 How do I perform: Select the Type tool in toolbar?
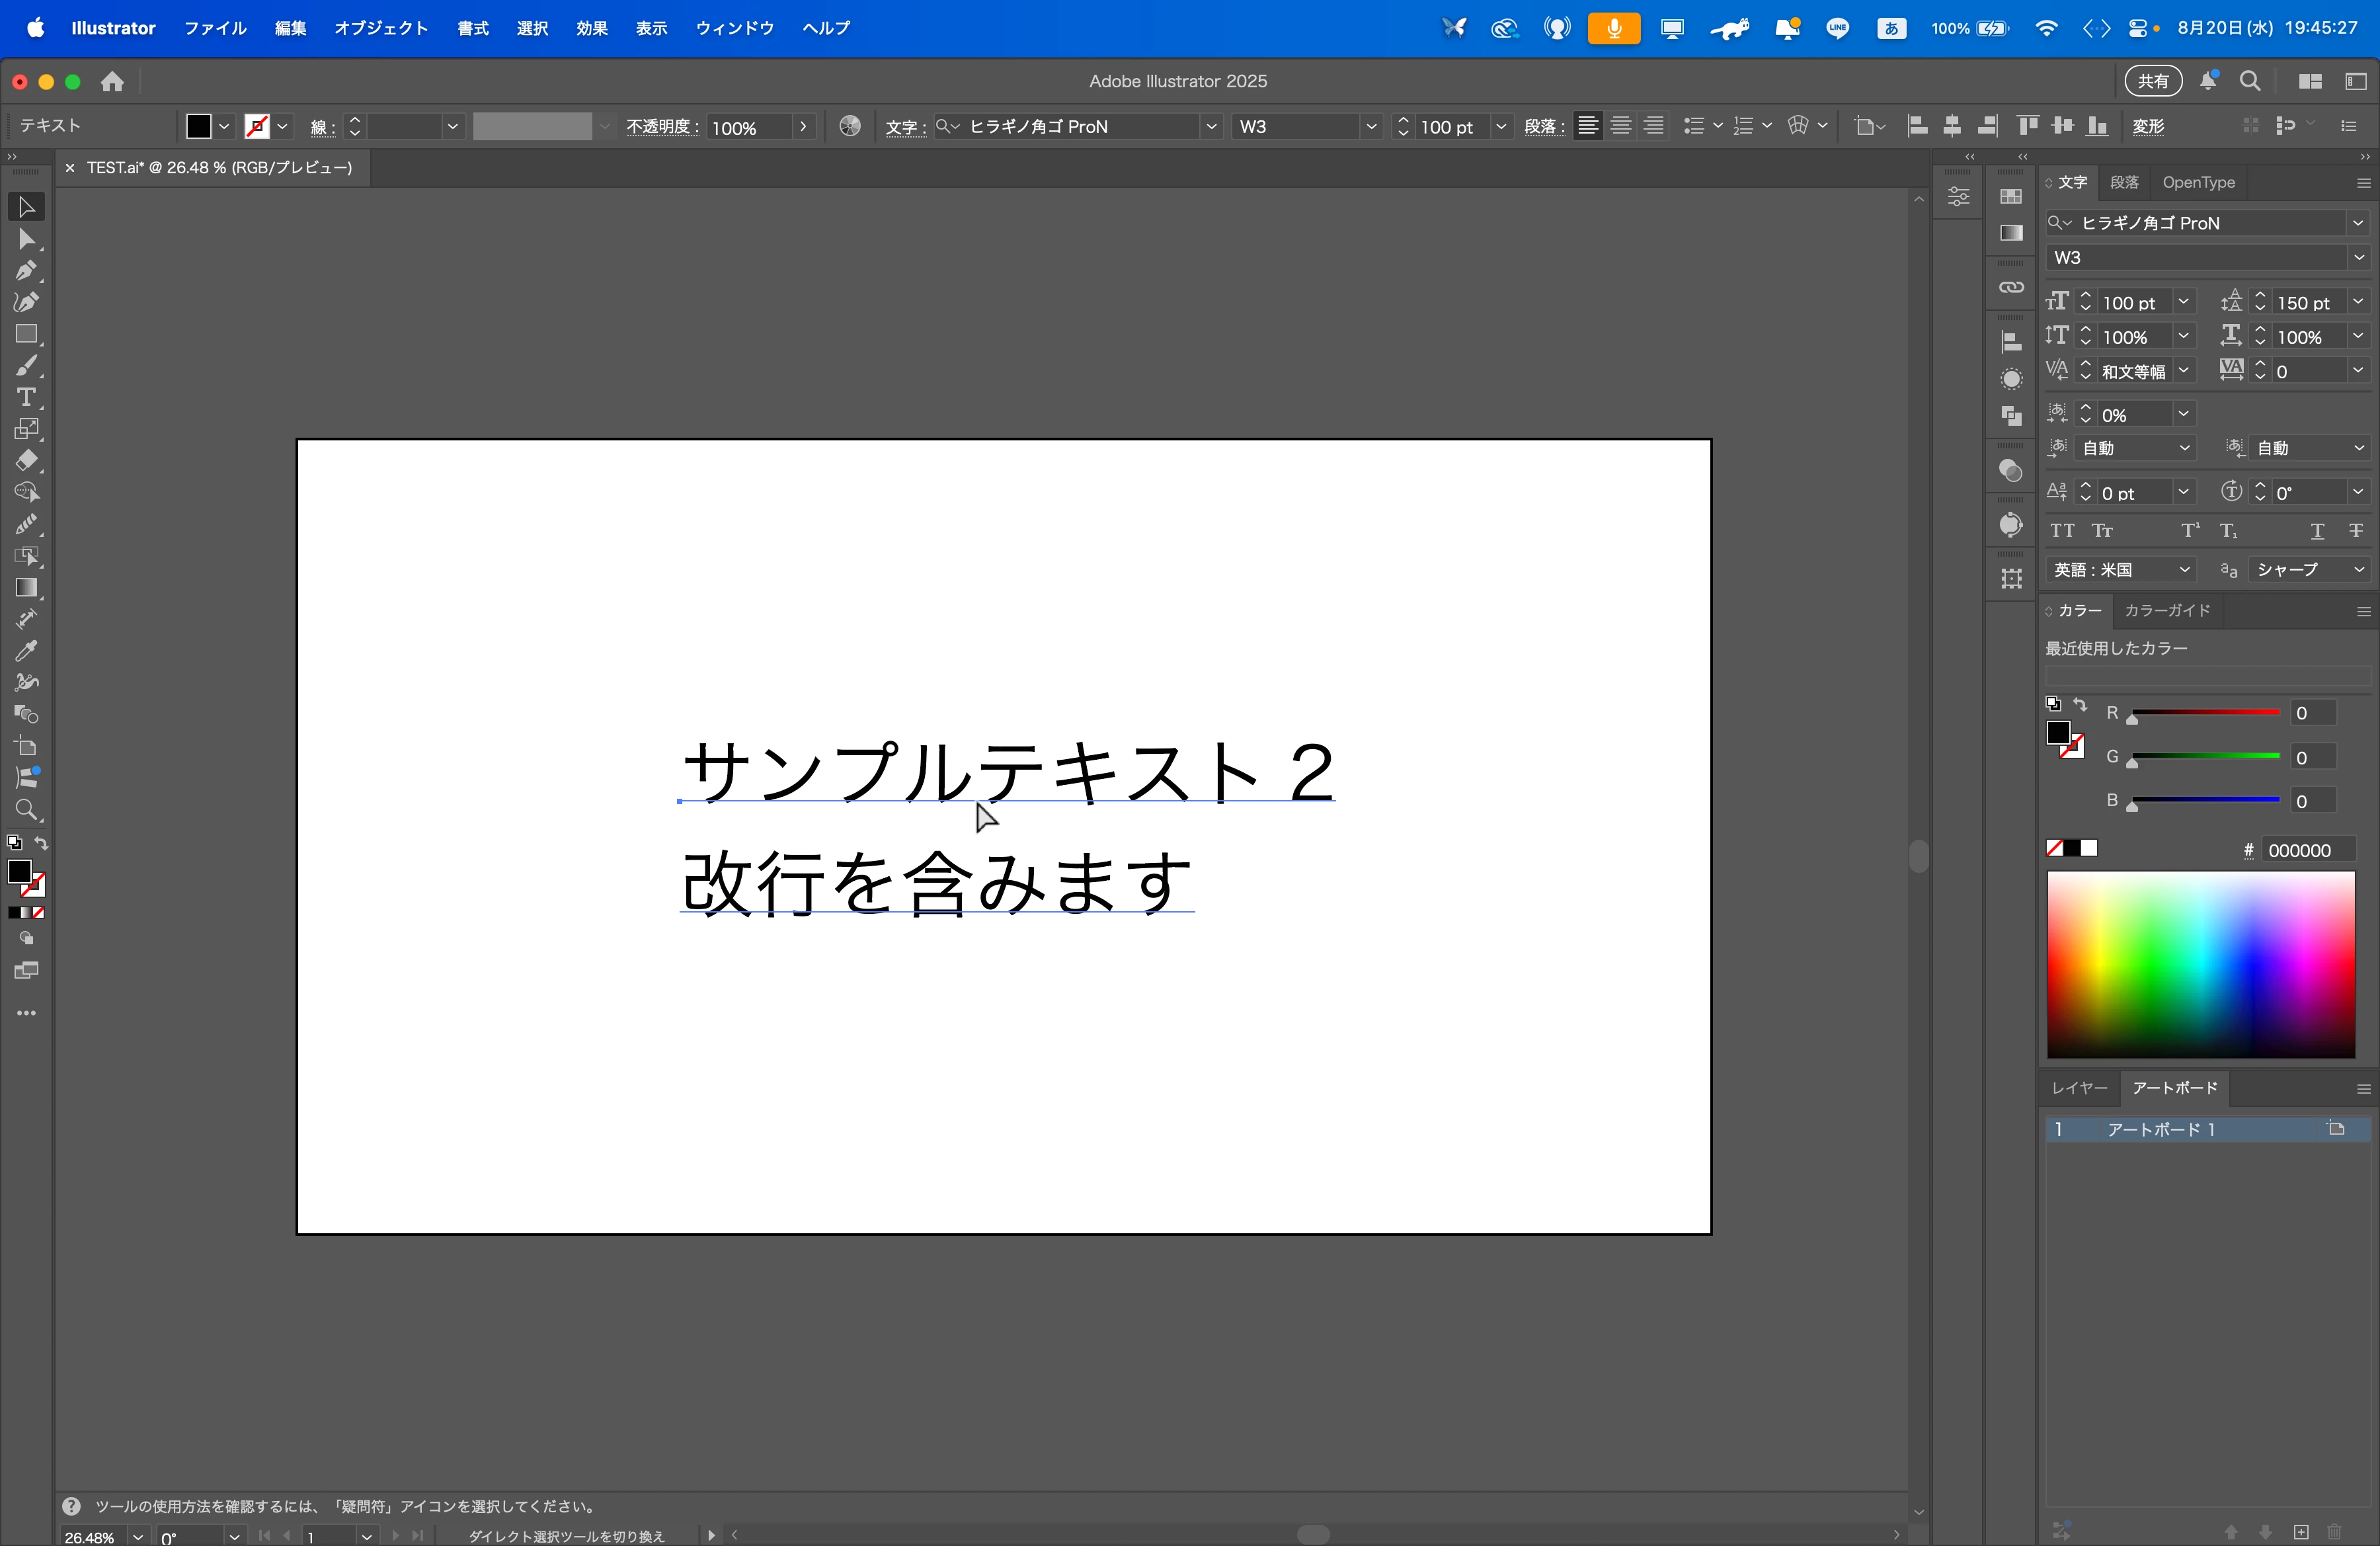click(26, 398)
